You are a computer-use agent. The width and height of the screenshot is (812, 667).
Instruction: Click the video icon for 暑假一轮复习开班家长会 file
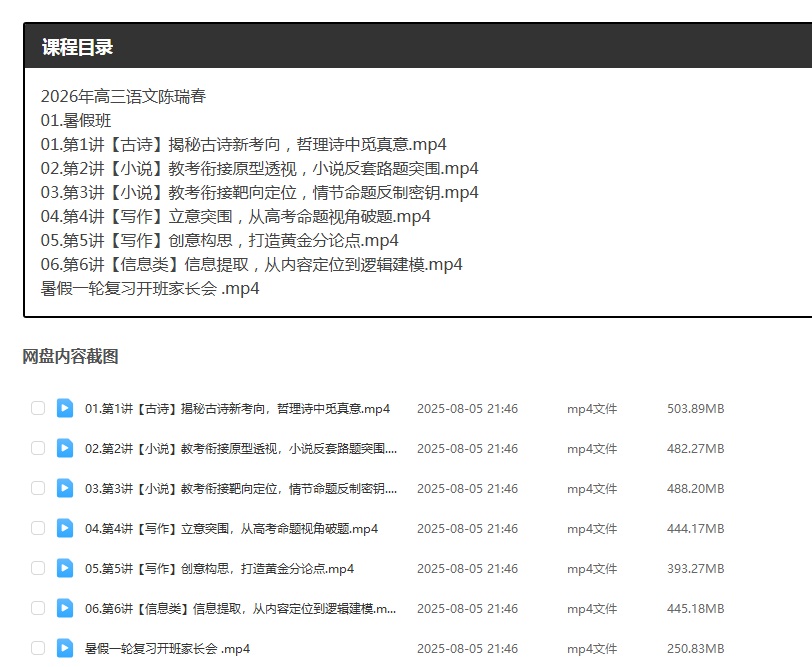pos(65,648)
